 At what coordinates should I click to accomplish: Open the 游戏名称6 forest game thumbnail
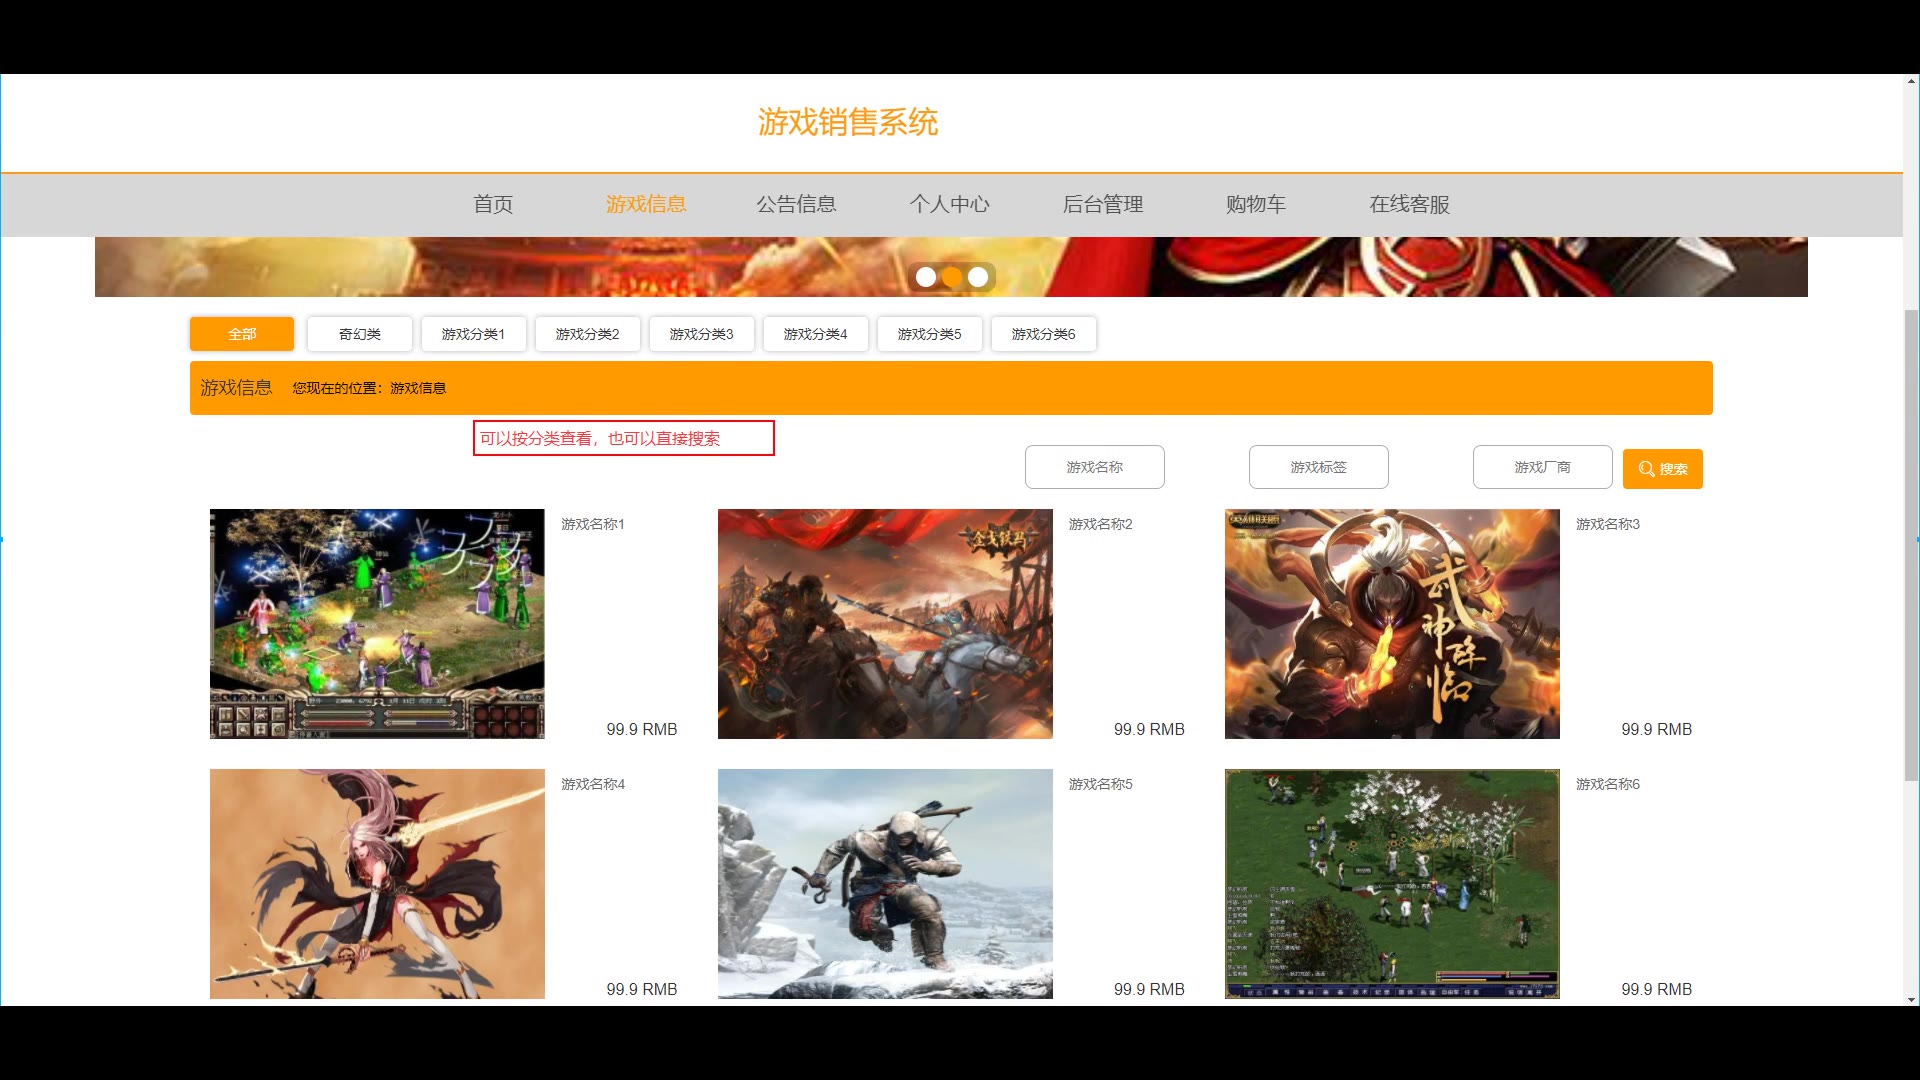pos(1392,884)
